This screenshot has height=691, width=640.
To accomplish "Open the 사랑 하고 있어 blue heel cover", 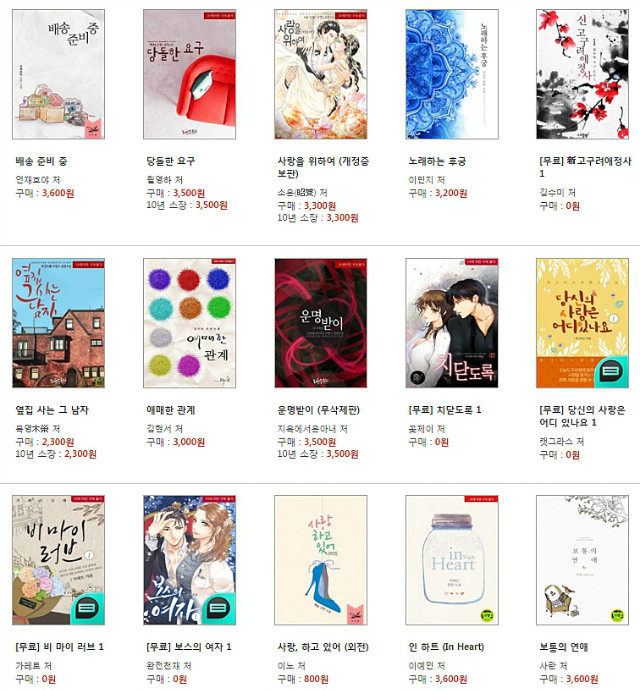I will click(x=320, y=560).
